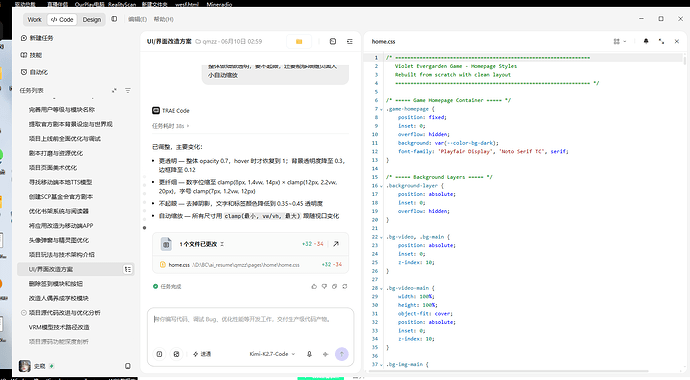Click the second round icon in input toolbar
The height and width of the screenshot is (380, 690).
point(176,354)
